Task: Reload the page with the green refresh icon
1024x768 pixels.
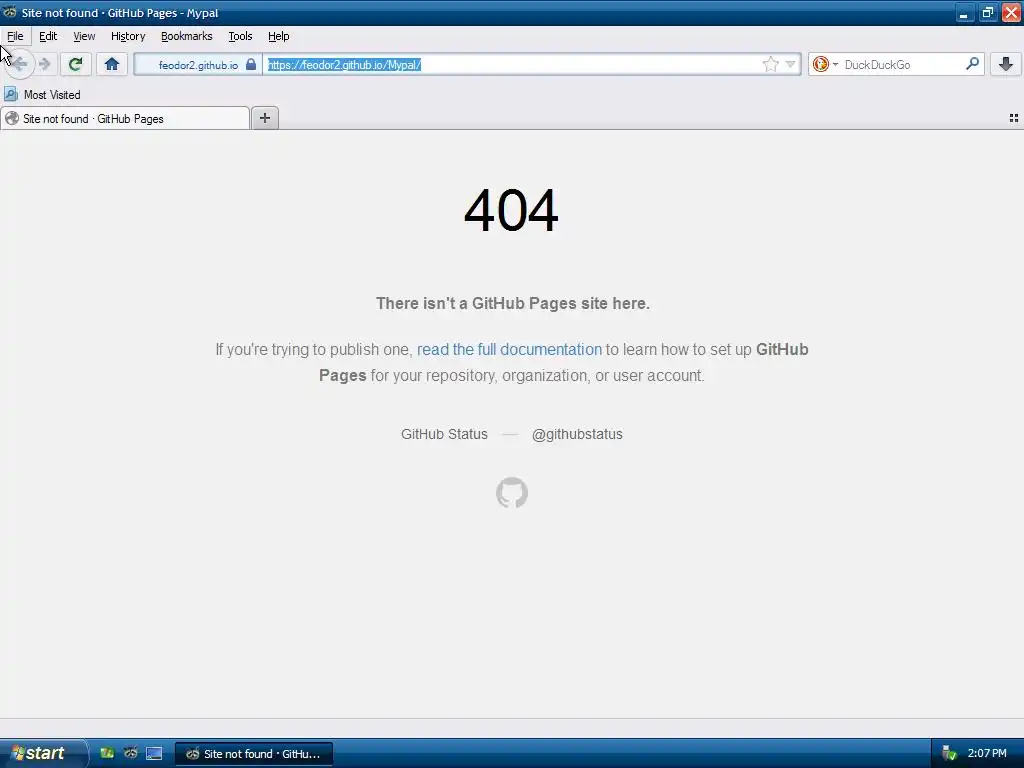Action: (x=75, y=64)
